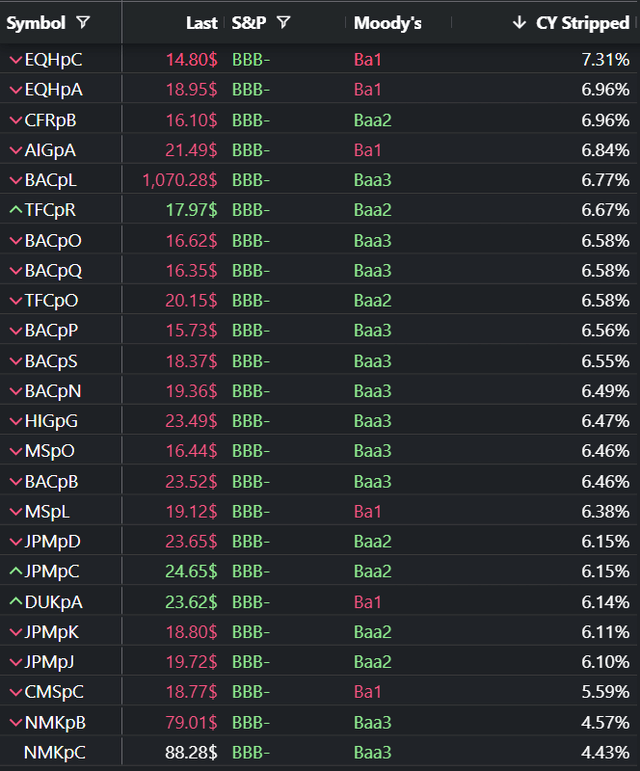Click the Ba1 rating for MSpL

[x=368, y=511]
